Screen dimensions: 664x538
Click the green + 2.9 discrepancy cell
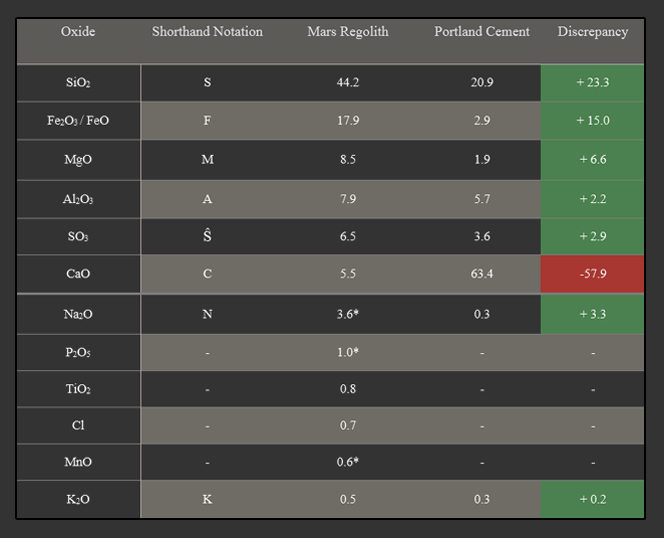tap(592, 236)
